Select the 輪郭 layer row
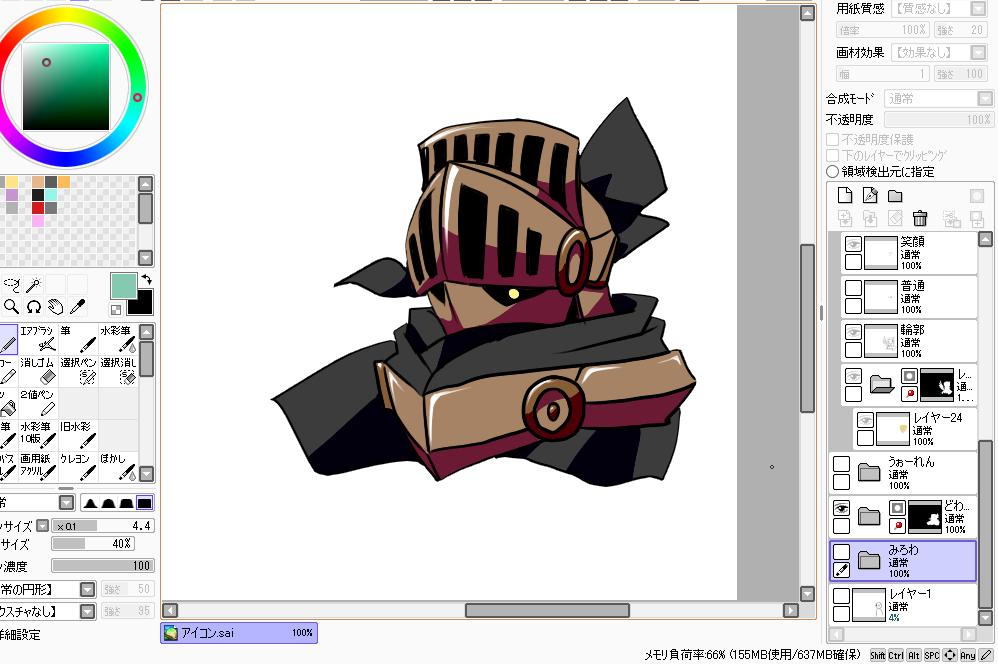Viewport: 998px width, 664px height. (910, 341)
